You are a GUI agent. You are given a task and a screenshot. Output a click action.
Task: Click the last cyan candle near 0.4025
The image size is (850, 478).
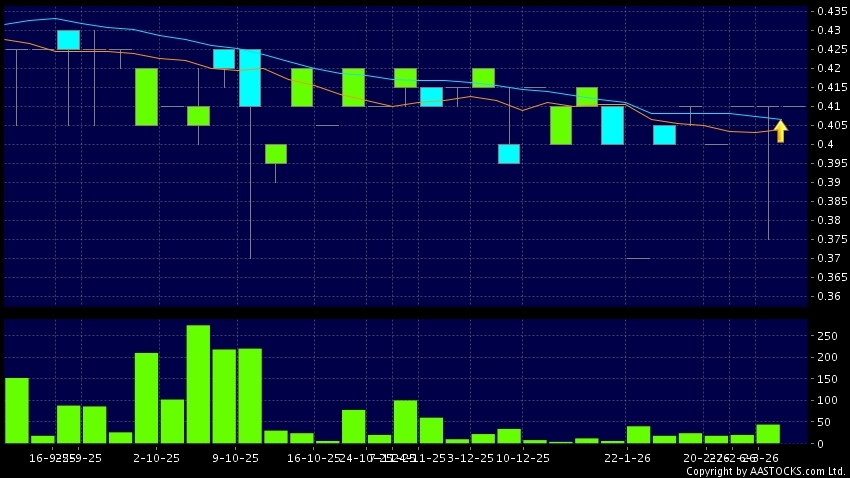point(664,135)
